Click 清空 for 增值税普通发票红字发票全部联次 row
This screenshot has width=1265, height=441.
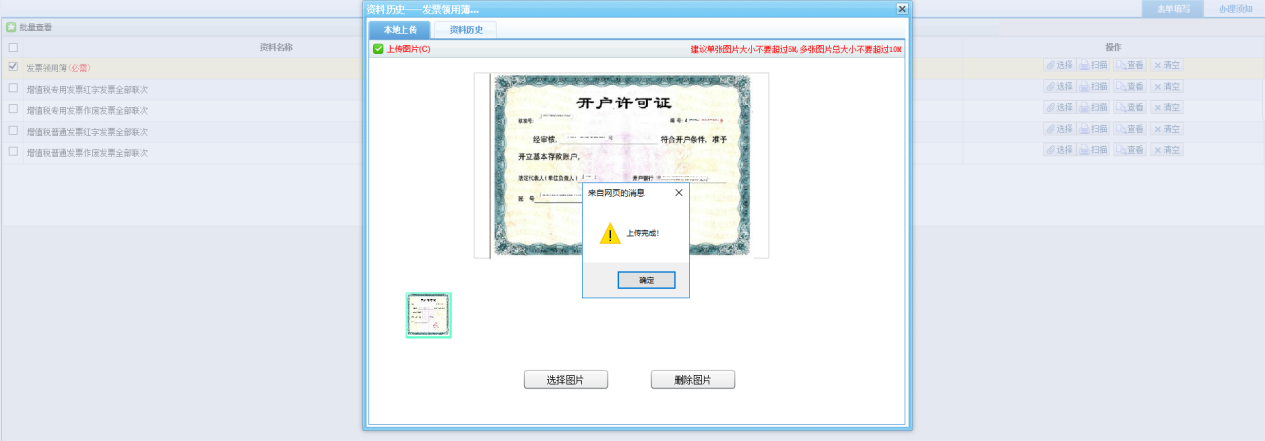pyautogui.click(x=1166, y=129)
